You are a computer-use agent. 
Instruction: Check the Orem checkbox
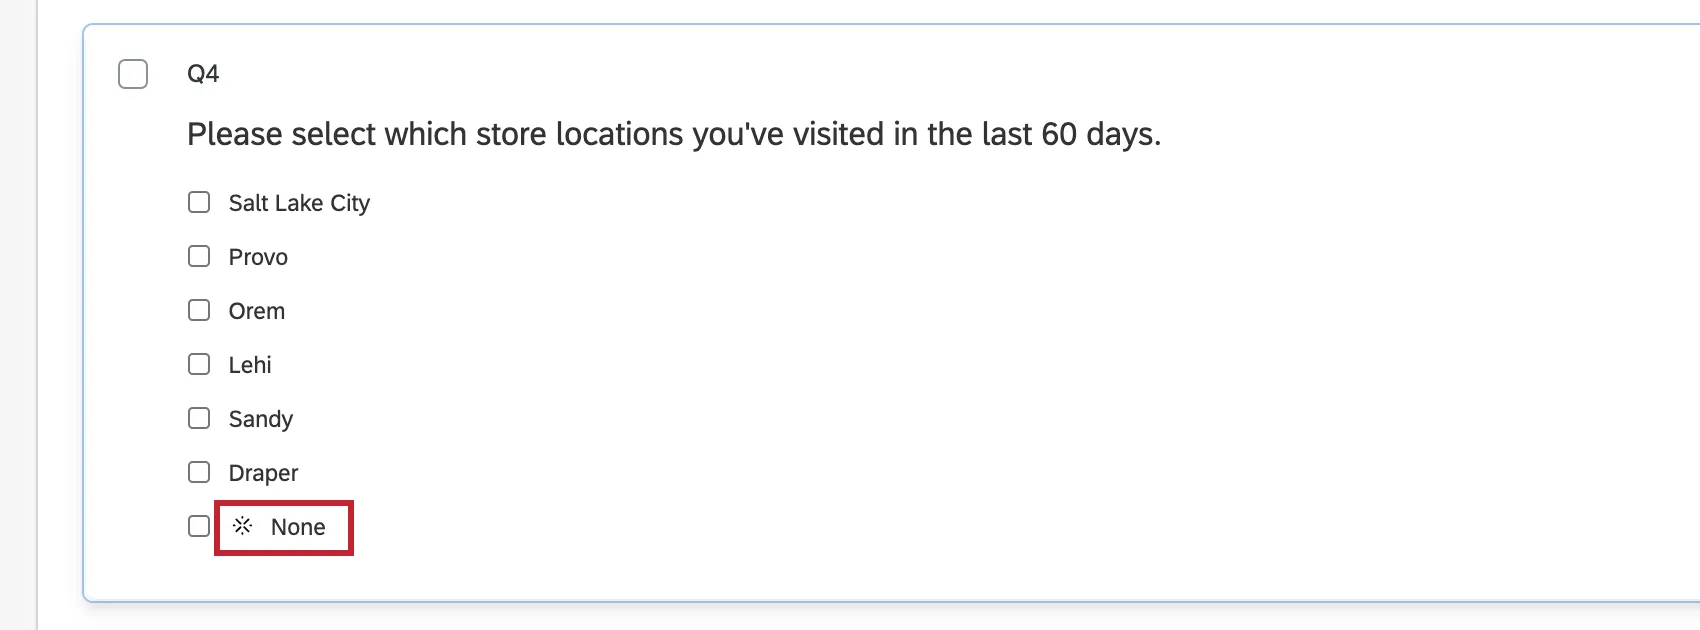198,309
